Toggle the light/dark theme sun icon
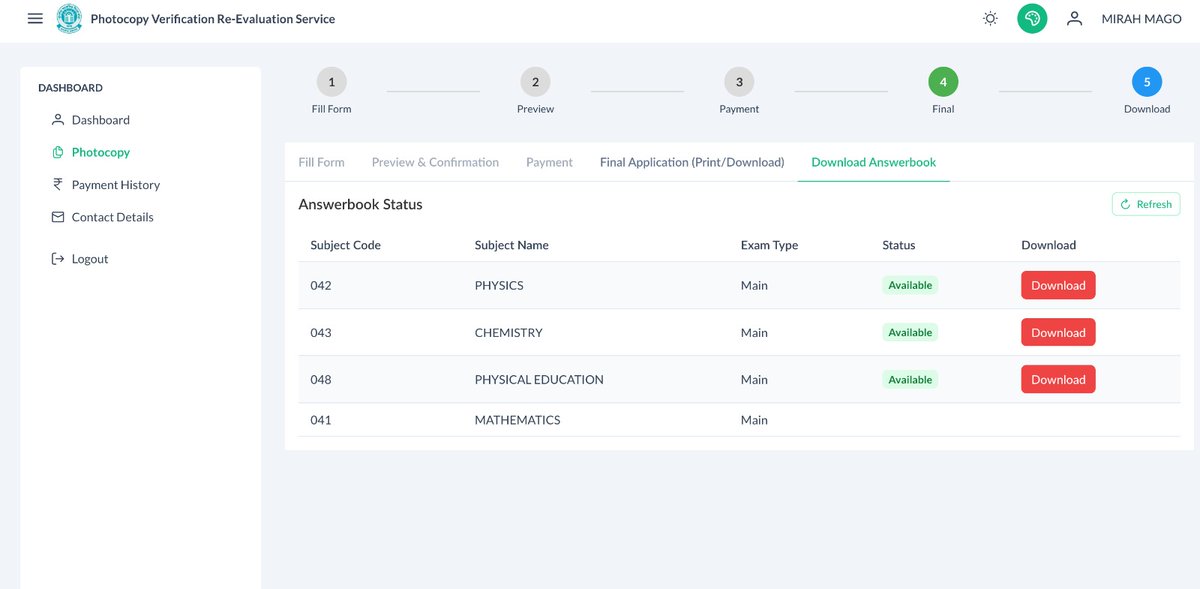 click(990, 18)
